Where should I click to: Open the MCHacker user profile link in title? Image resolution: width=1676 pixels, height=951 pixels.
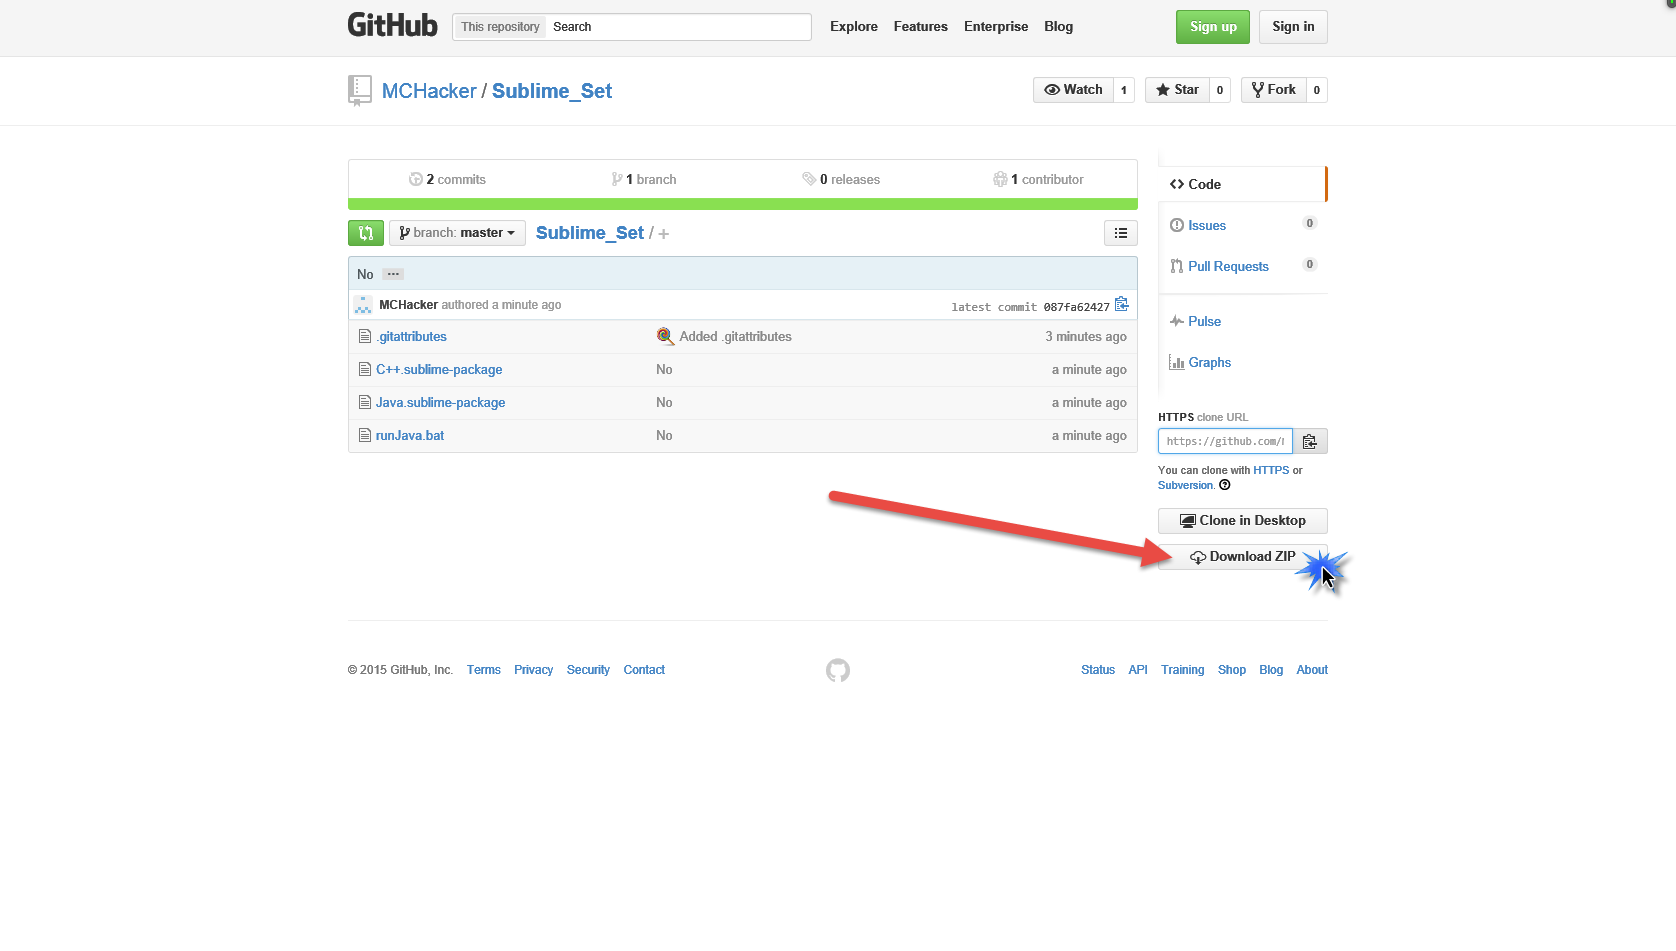click(429, 91)
